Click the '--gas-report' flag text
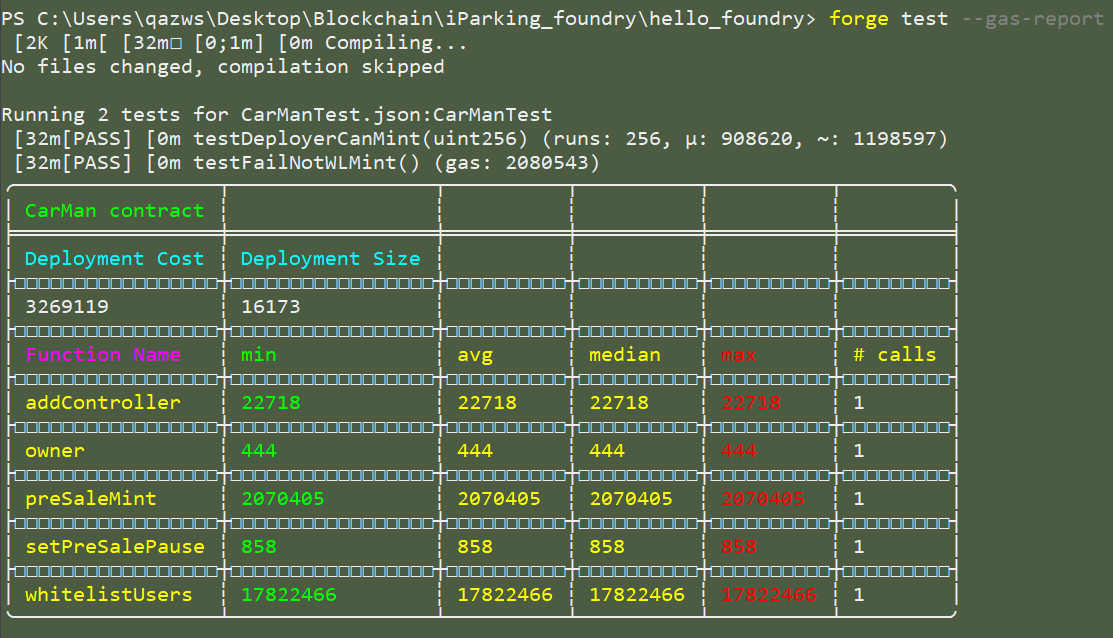 tap(1032, 18)
